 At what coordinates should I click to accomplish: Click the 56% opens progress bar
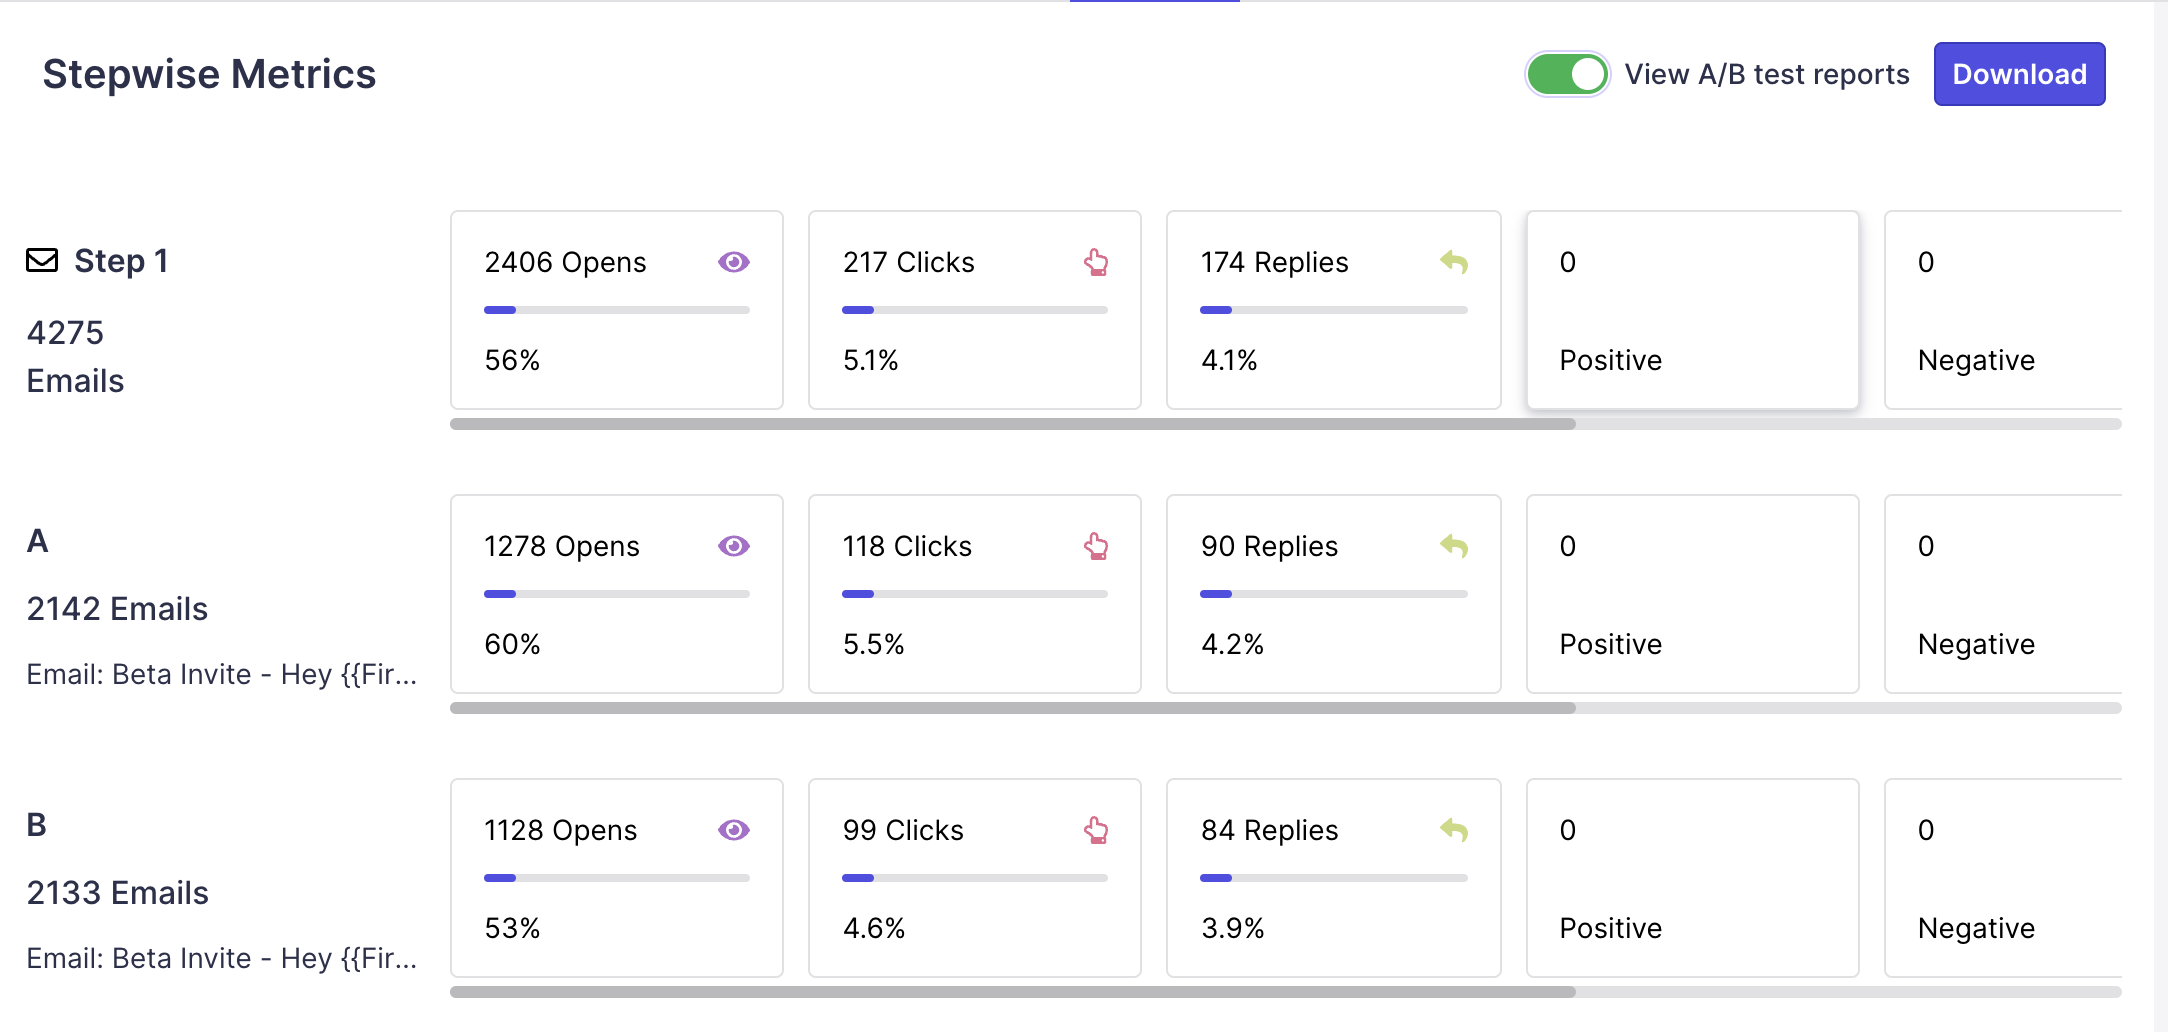(x=616, y=310)
